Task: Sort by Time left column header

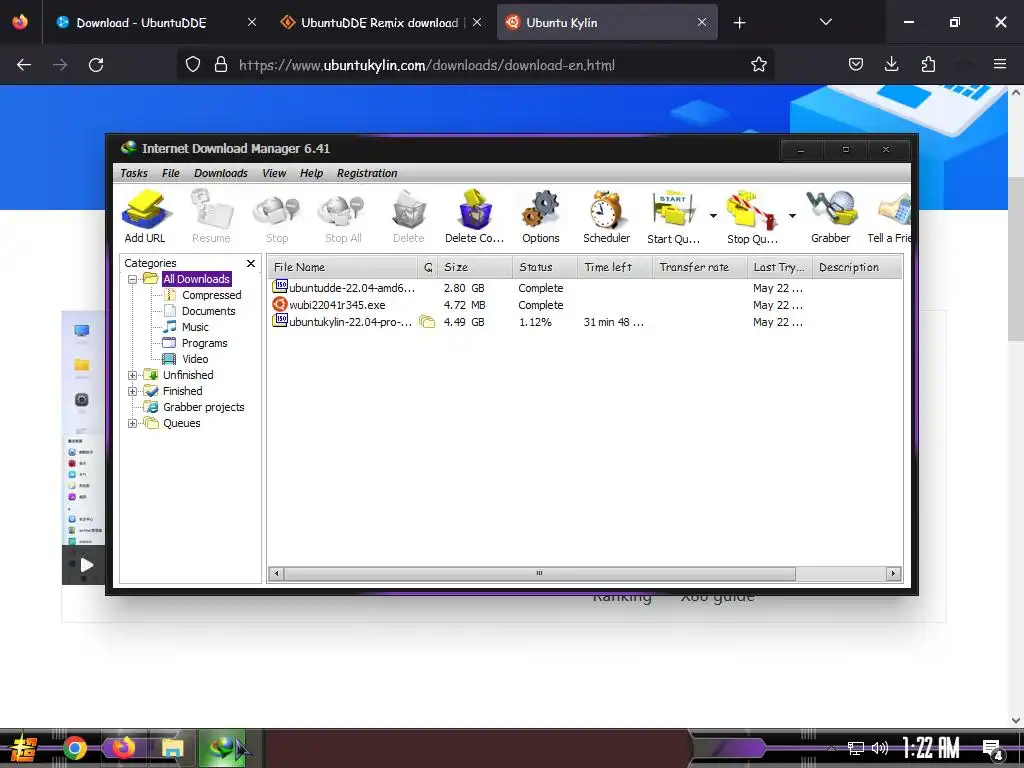Action: 615,267
